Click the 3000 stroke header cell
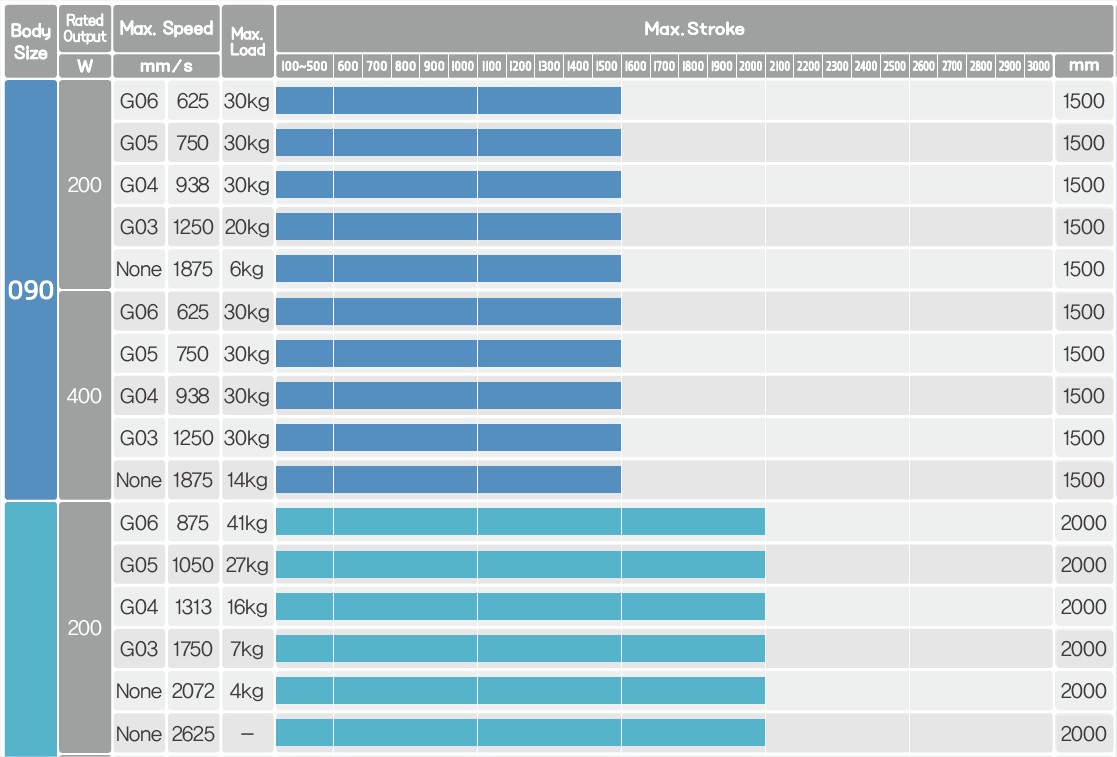Screen dimensions: 1117x757 pos(1038,66)
